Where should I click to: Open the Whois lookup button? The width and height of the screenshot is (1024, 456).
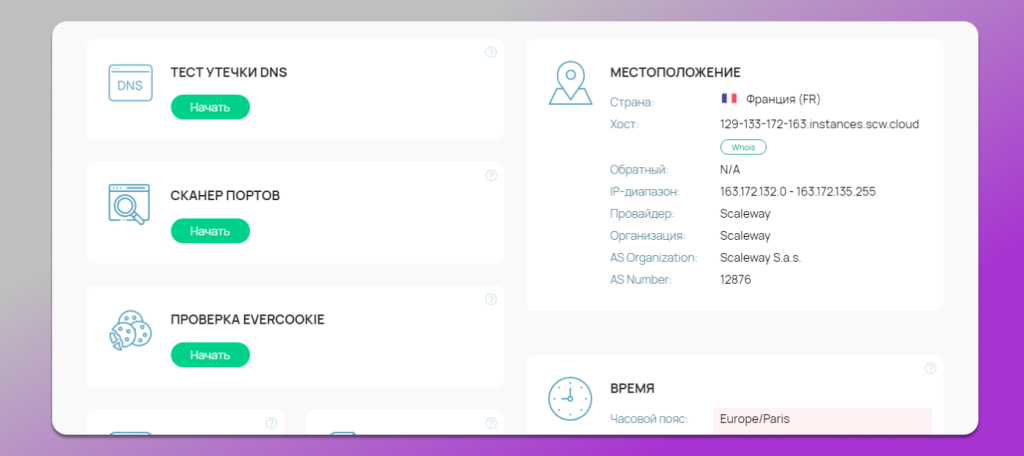click(x=743, y=147)
